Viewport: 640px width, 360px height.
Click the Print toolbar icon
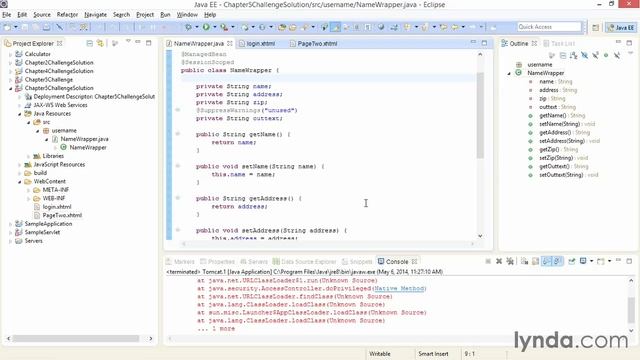[x=47, y=27]
